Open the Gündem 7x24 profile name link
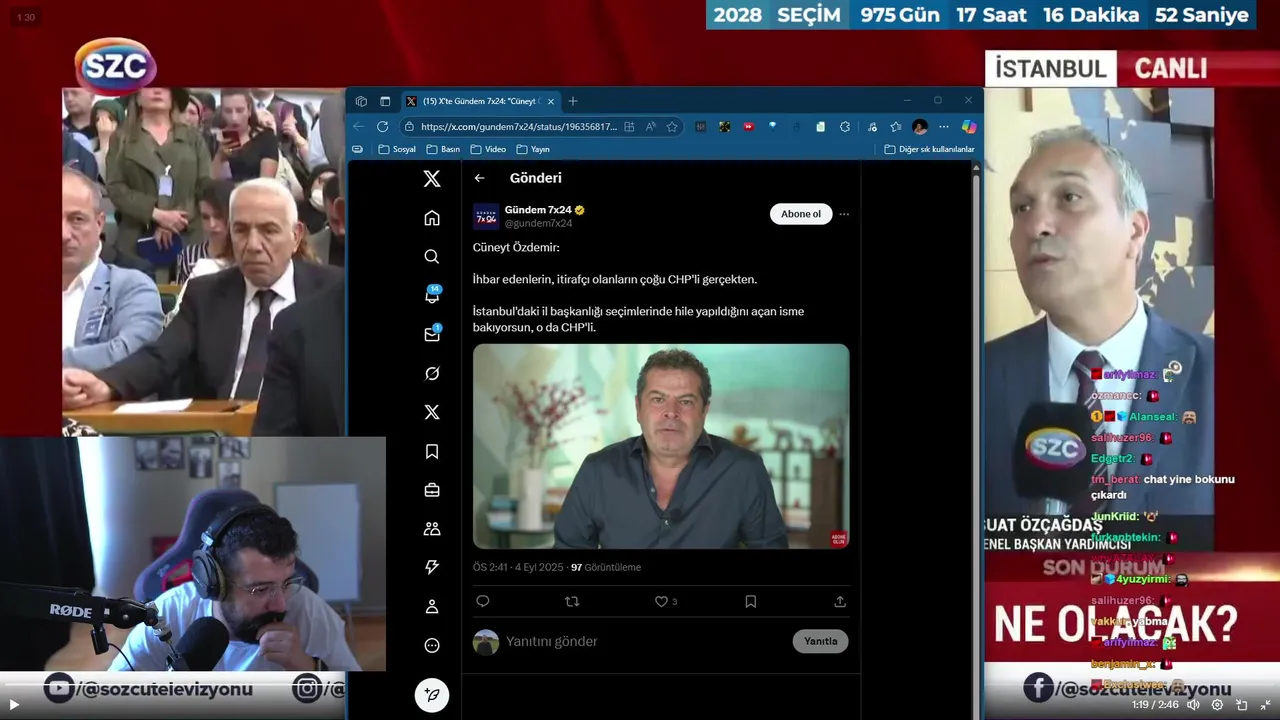Image resolution: width=1280 pixels, height=720 pixels. coord(538,210)
